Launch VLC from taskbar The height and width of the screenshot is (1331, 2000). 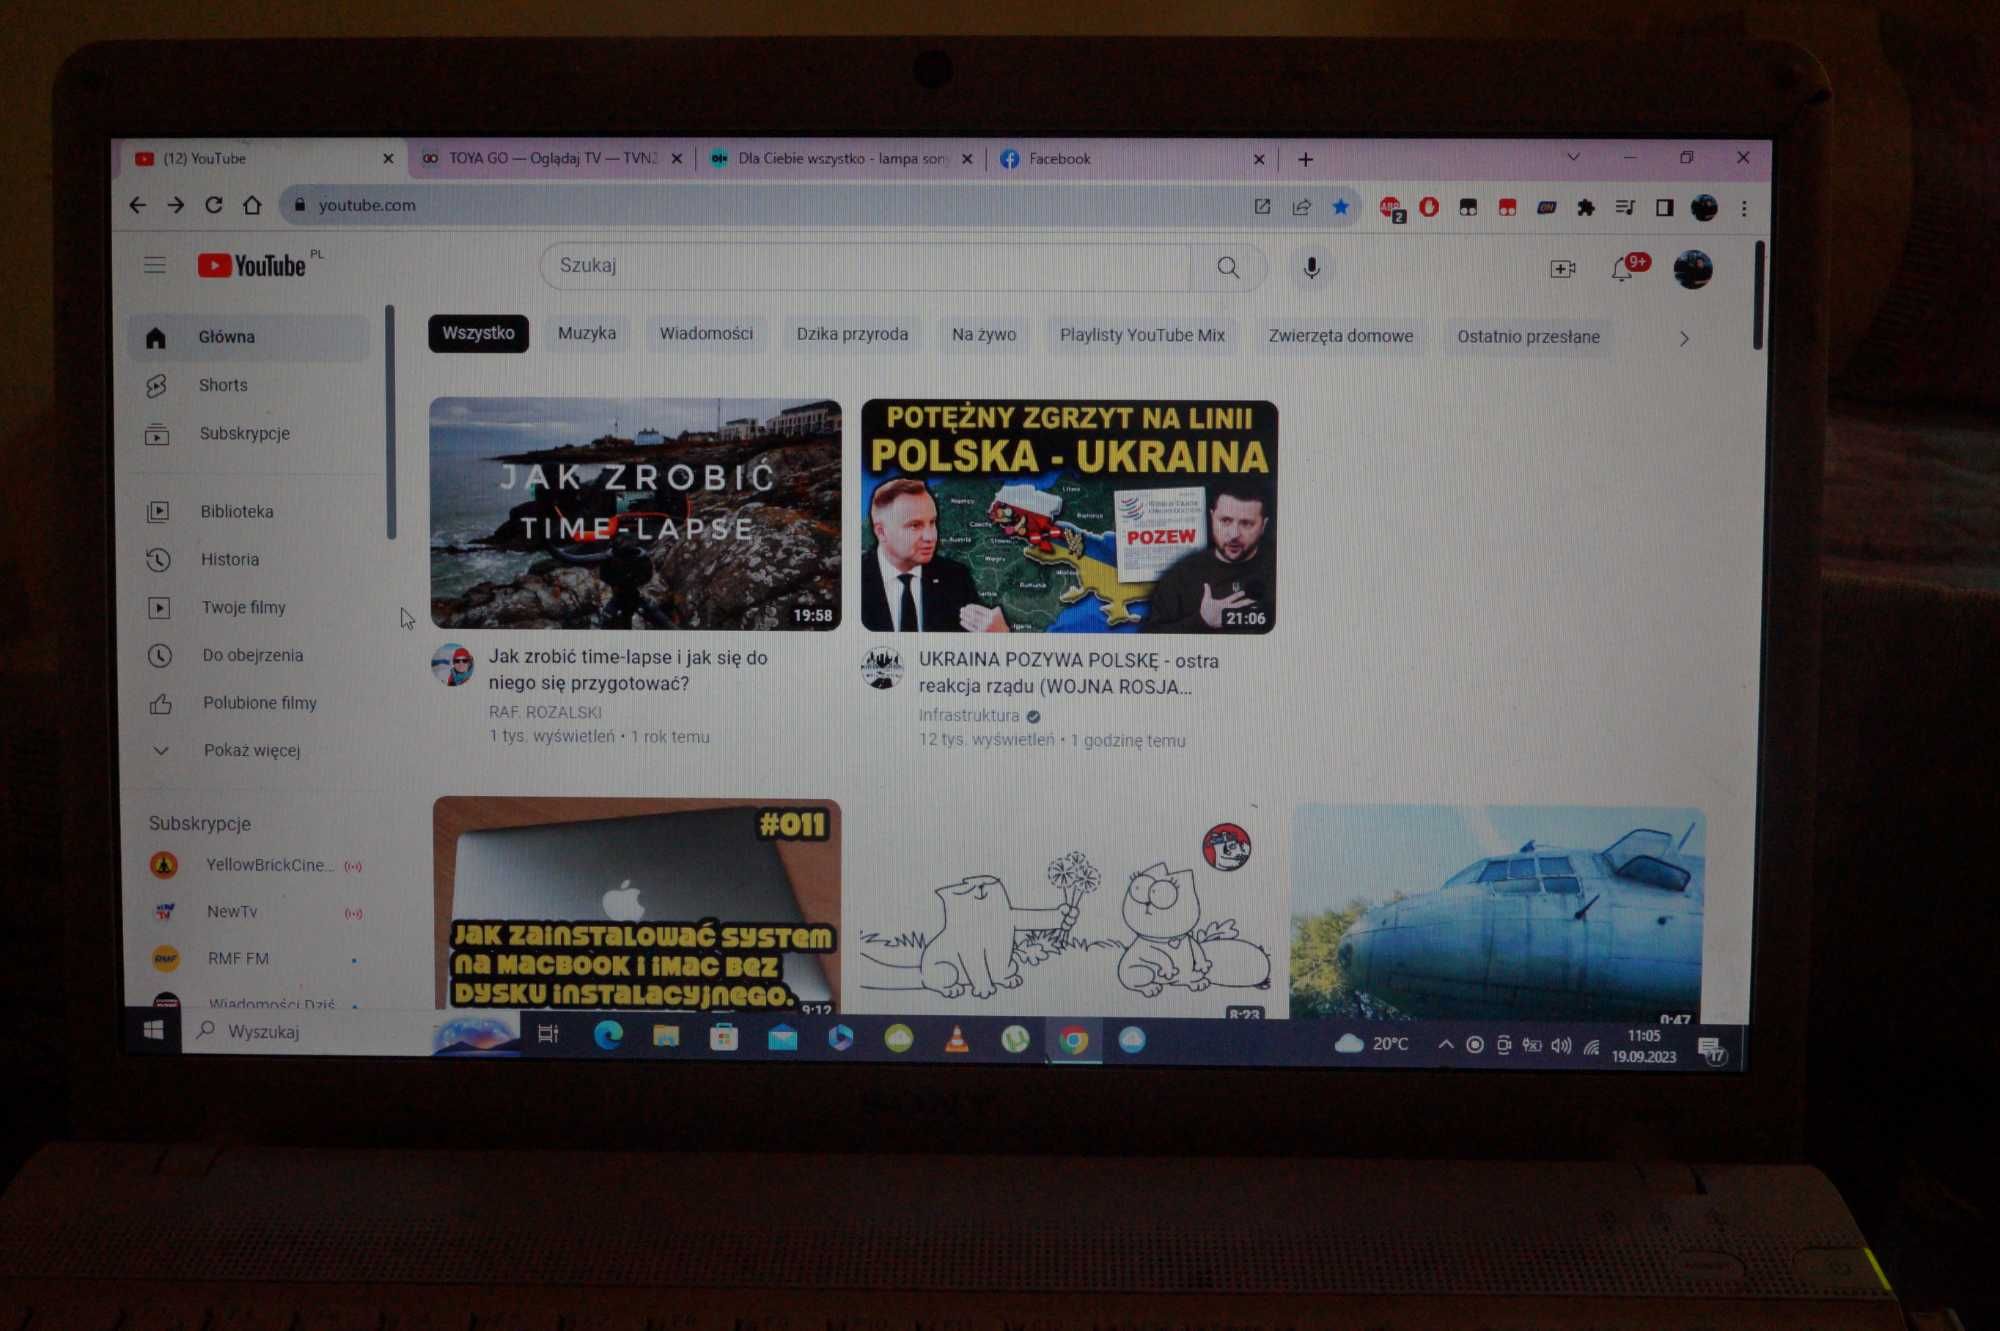[957, 1040]
